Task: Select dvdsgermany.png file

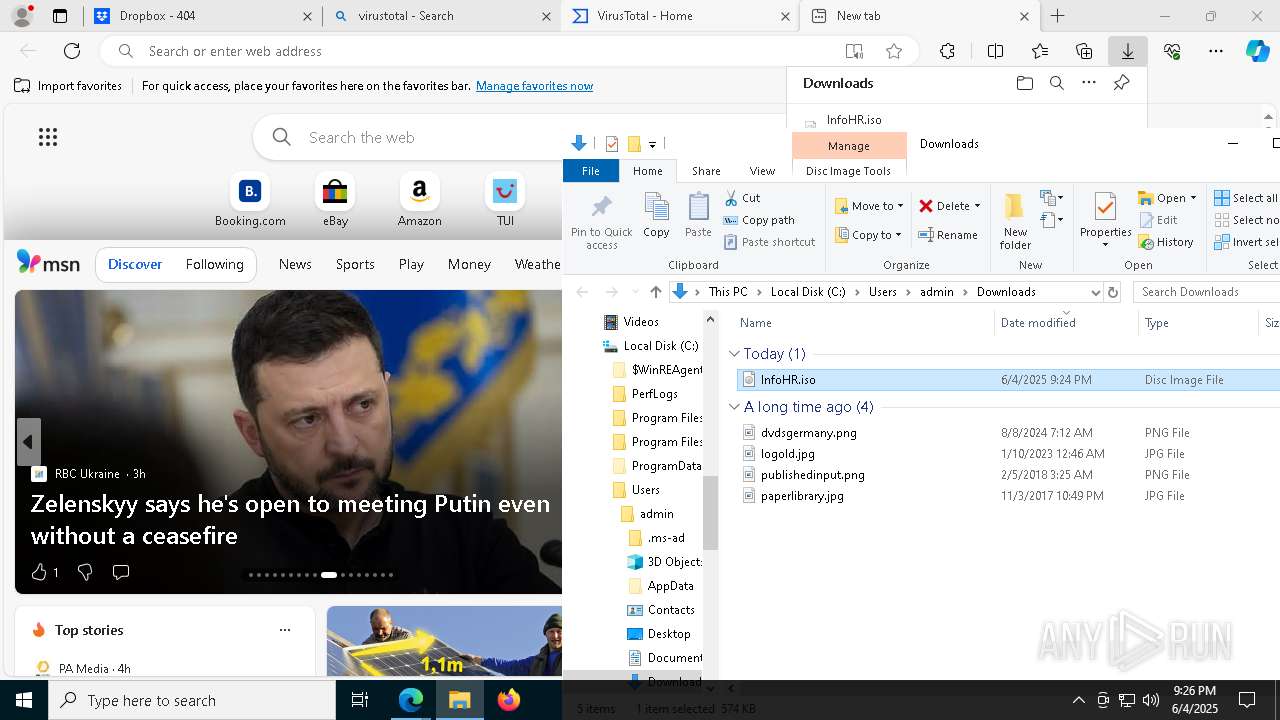Action: pos(808,433)
